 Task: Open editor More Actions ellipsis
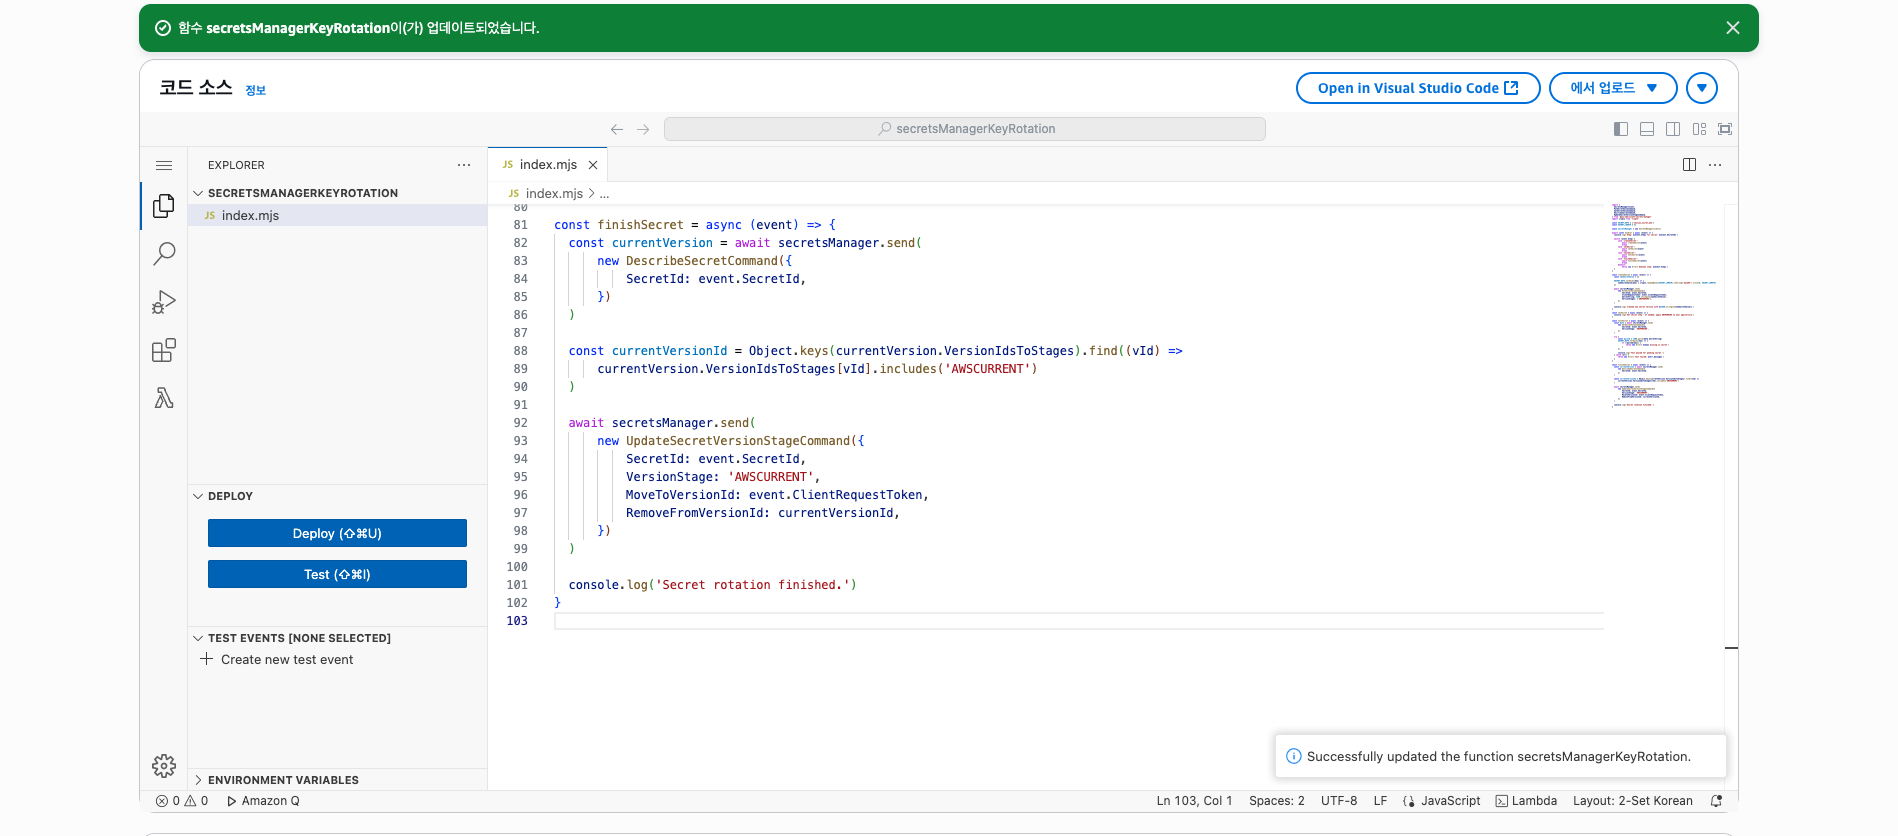[x=1715, y=165]
